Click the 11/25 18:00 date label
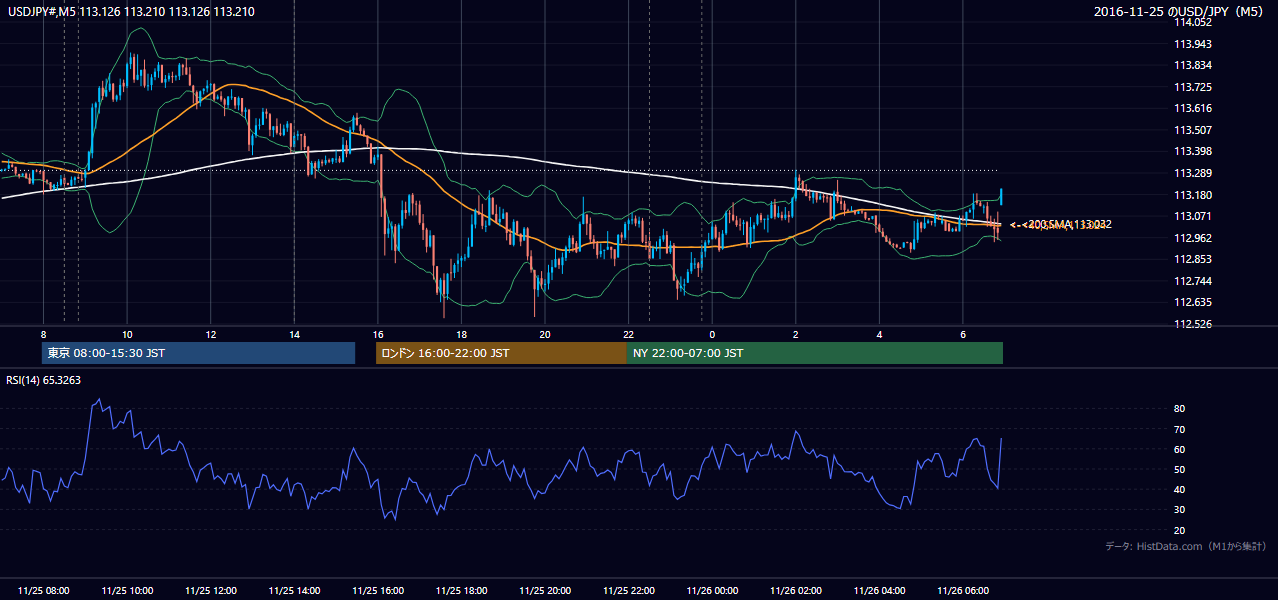1278x600 pixels. (x=461, y=591)
